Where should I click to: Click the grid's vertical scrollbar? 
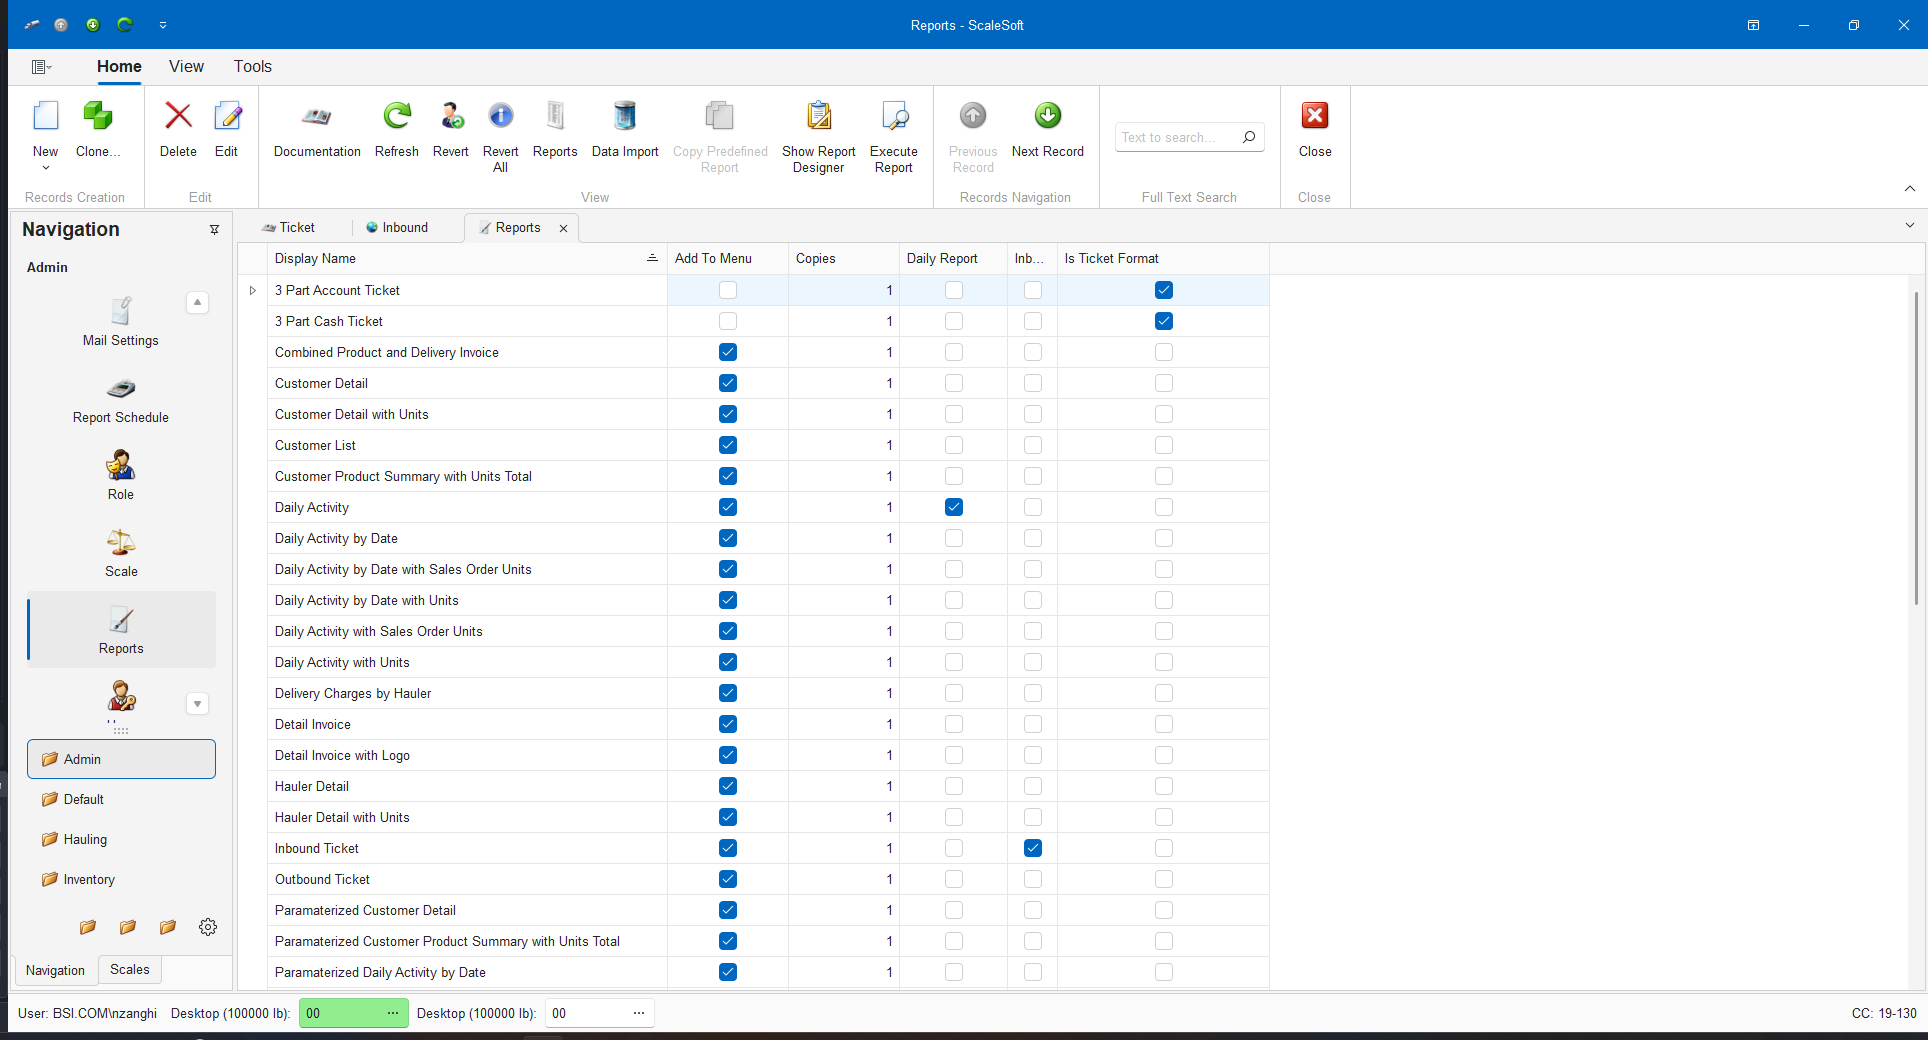click(1917, 448)
